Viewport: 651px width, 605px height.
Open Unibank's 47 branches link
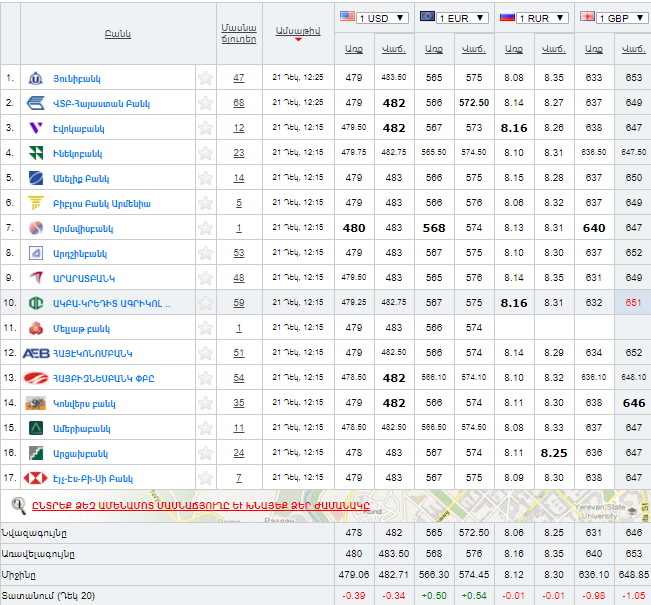(x=239, y=78)
